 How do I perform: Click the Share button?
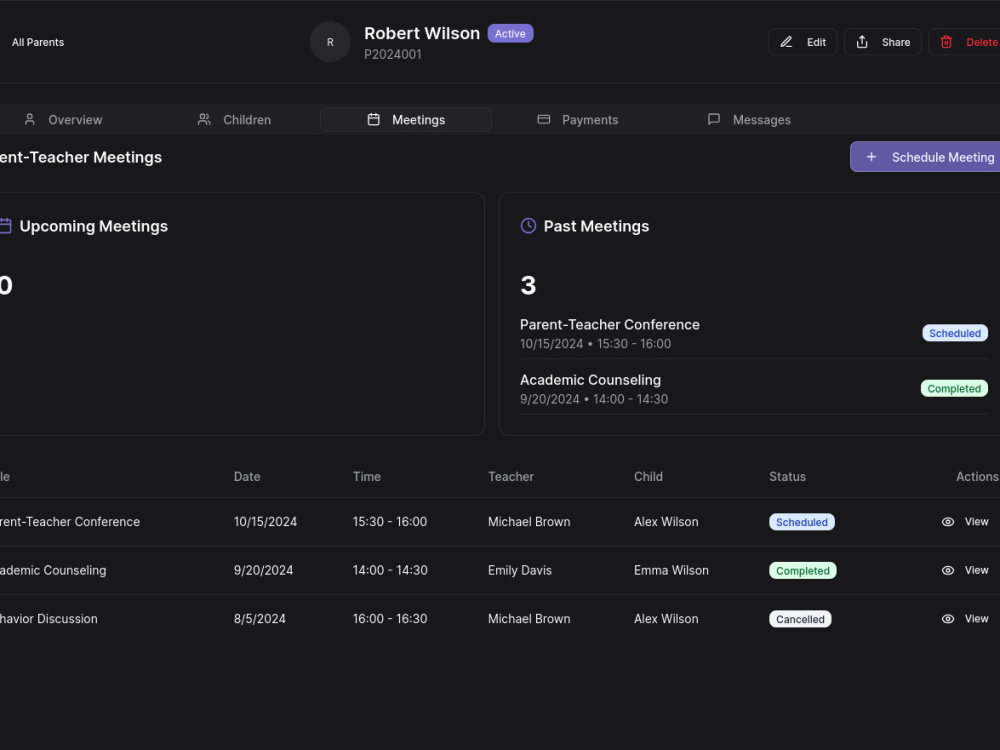883,42
